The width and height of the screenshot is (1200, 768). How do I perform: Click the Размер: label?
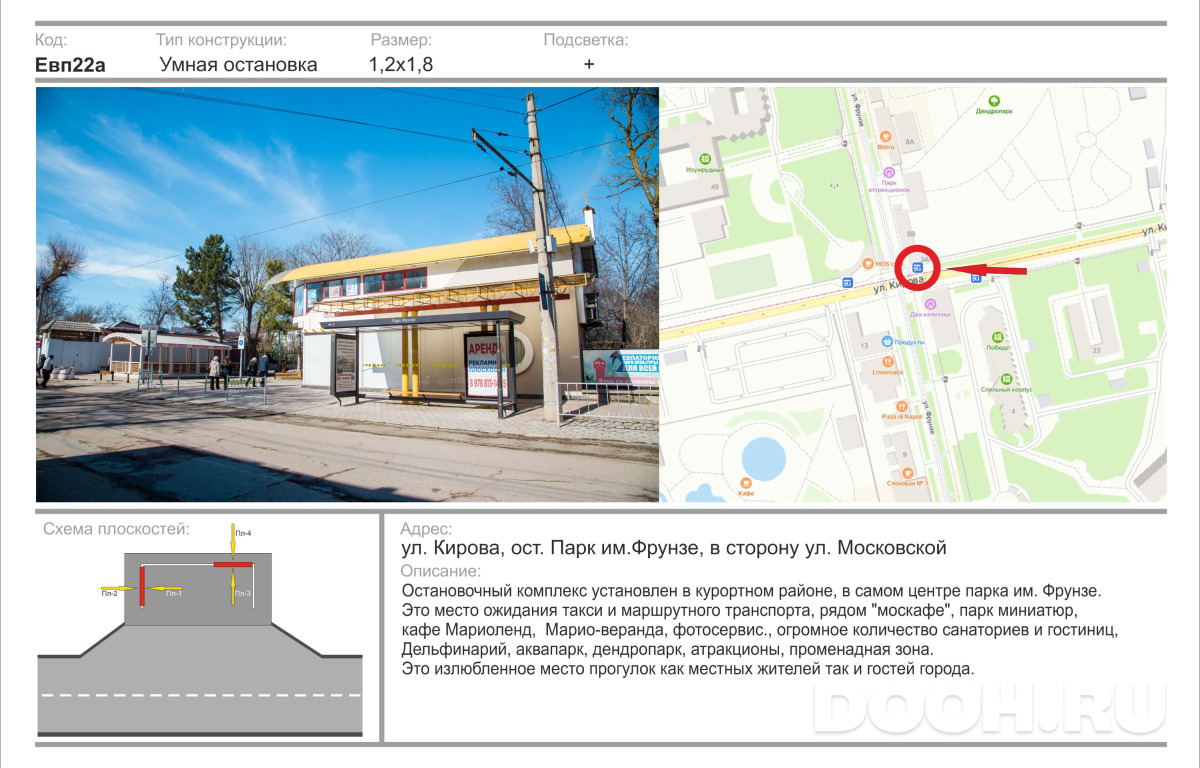tap(401, 40)
